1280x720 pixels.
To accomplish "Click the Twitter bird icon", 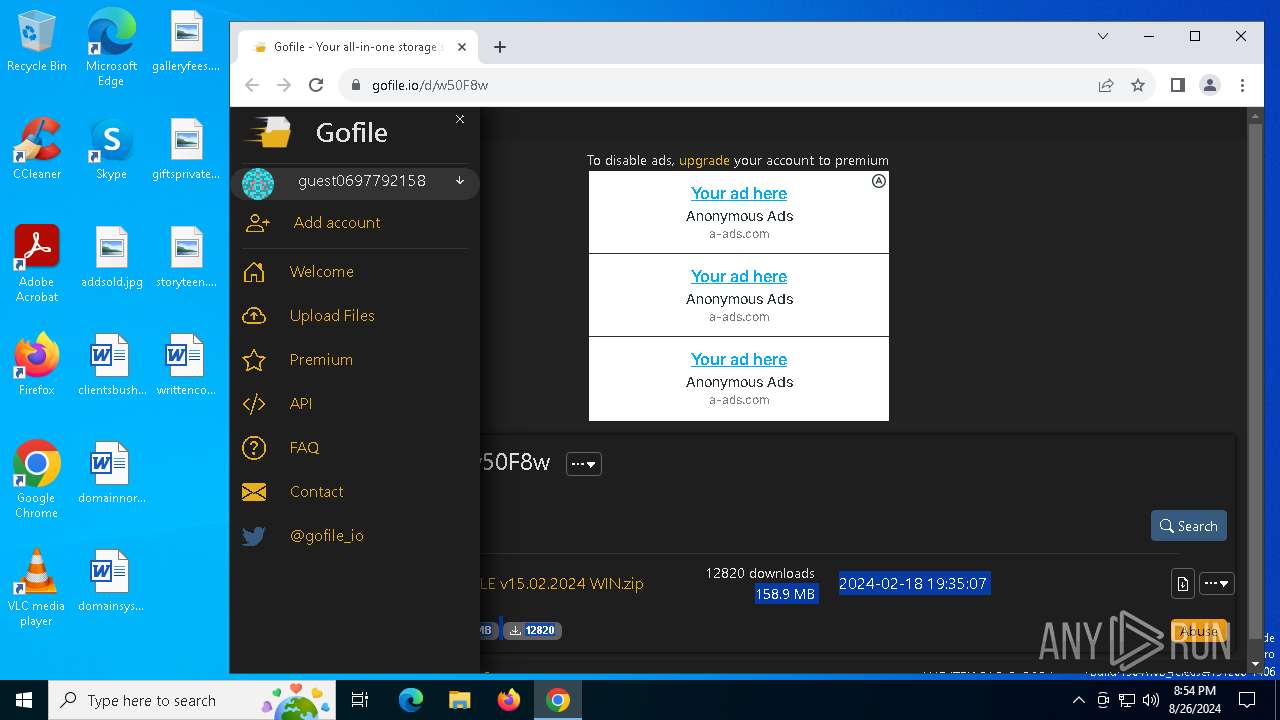I will (x=254, y=536).
